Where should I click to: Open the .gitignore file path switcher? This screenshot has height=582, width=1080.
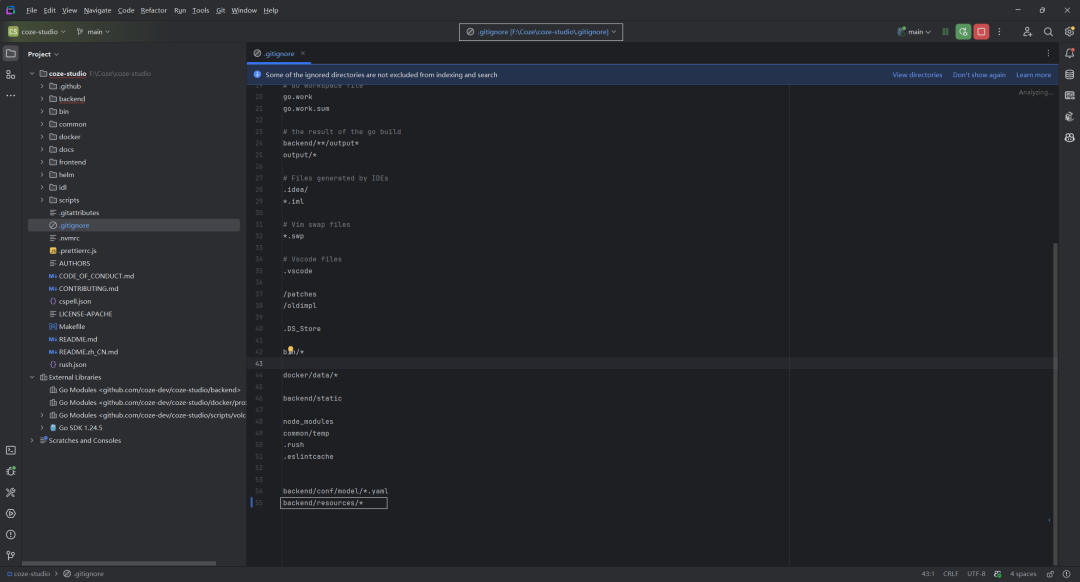pos(541,32)
